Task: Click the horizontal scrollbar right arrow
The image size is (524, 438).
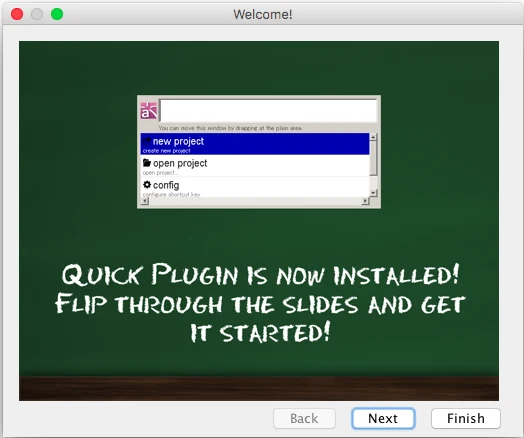Action: point(365,201)
